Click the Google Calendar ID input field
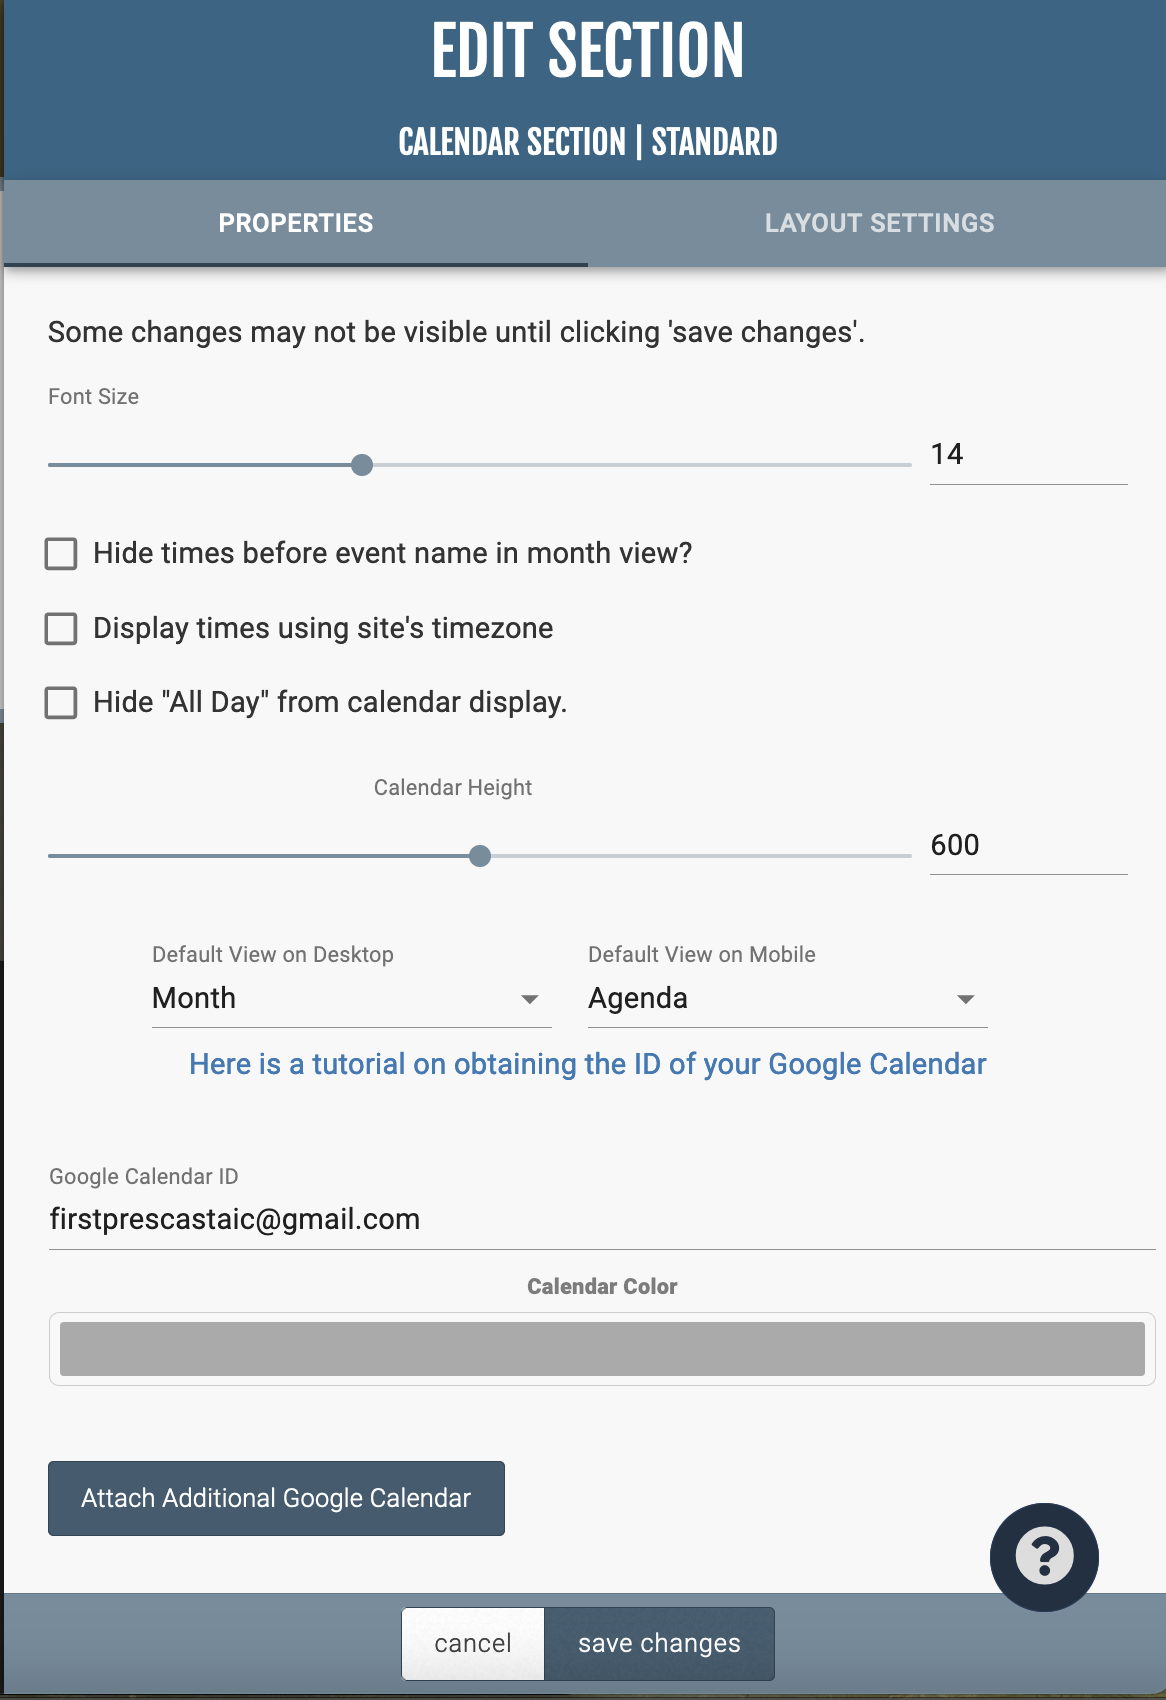The width and height of the screenshot is (1166, 1700). (600, 1220)
